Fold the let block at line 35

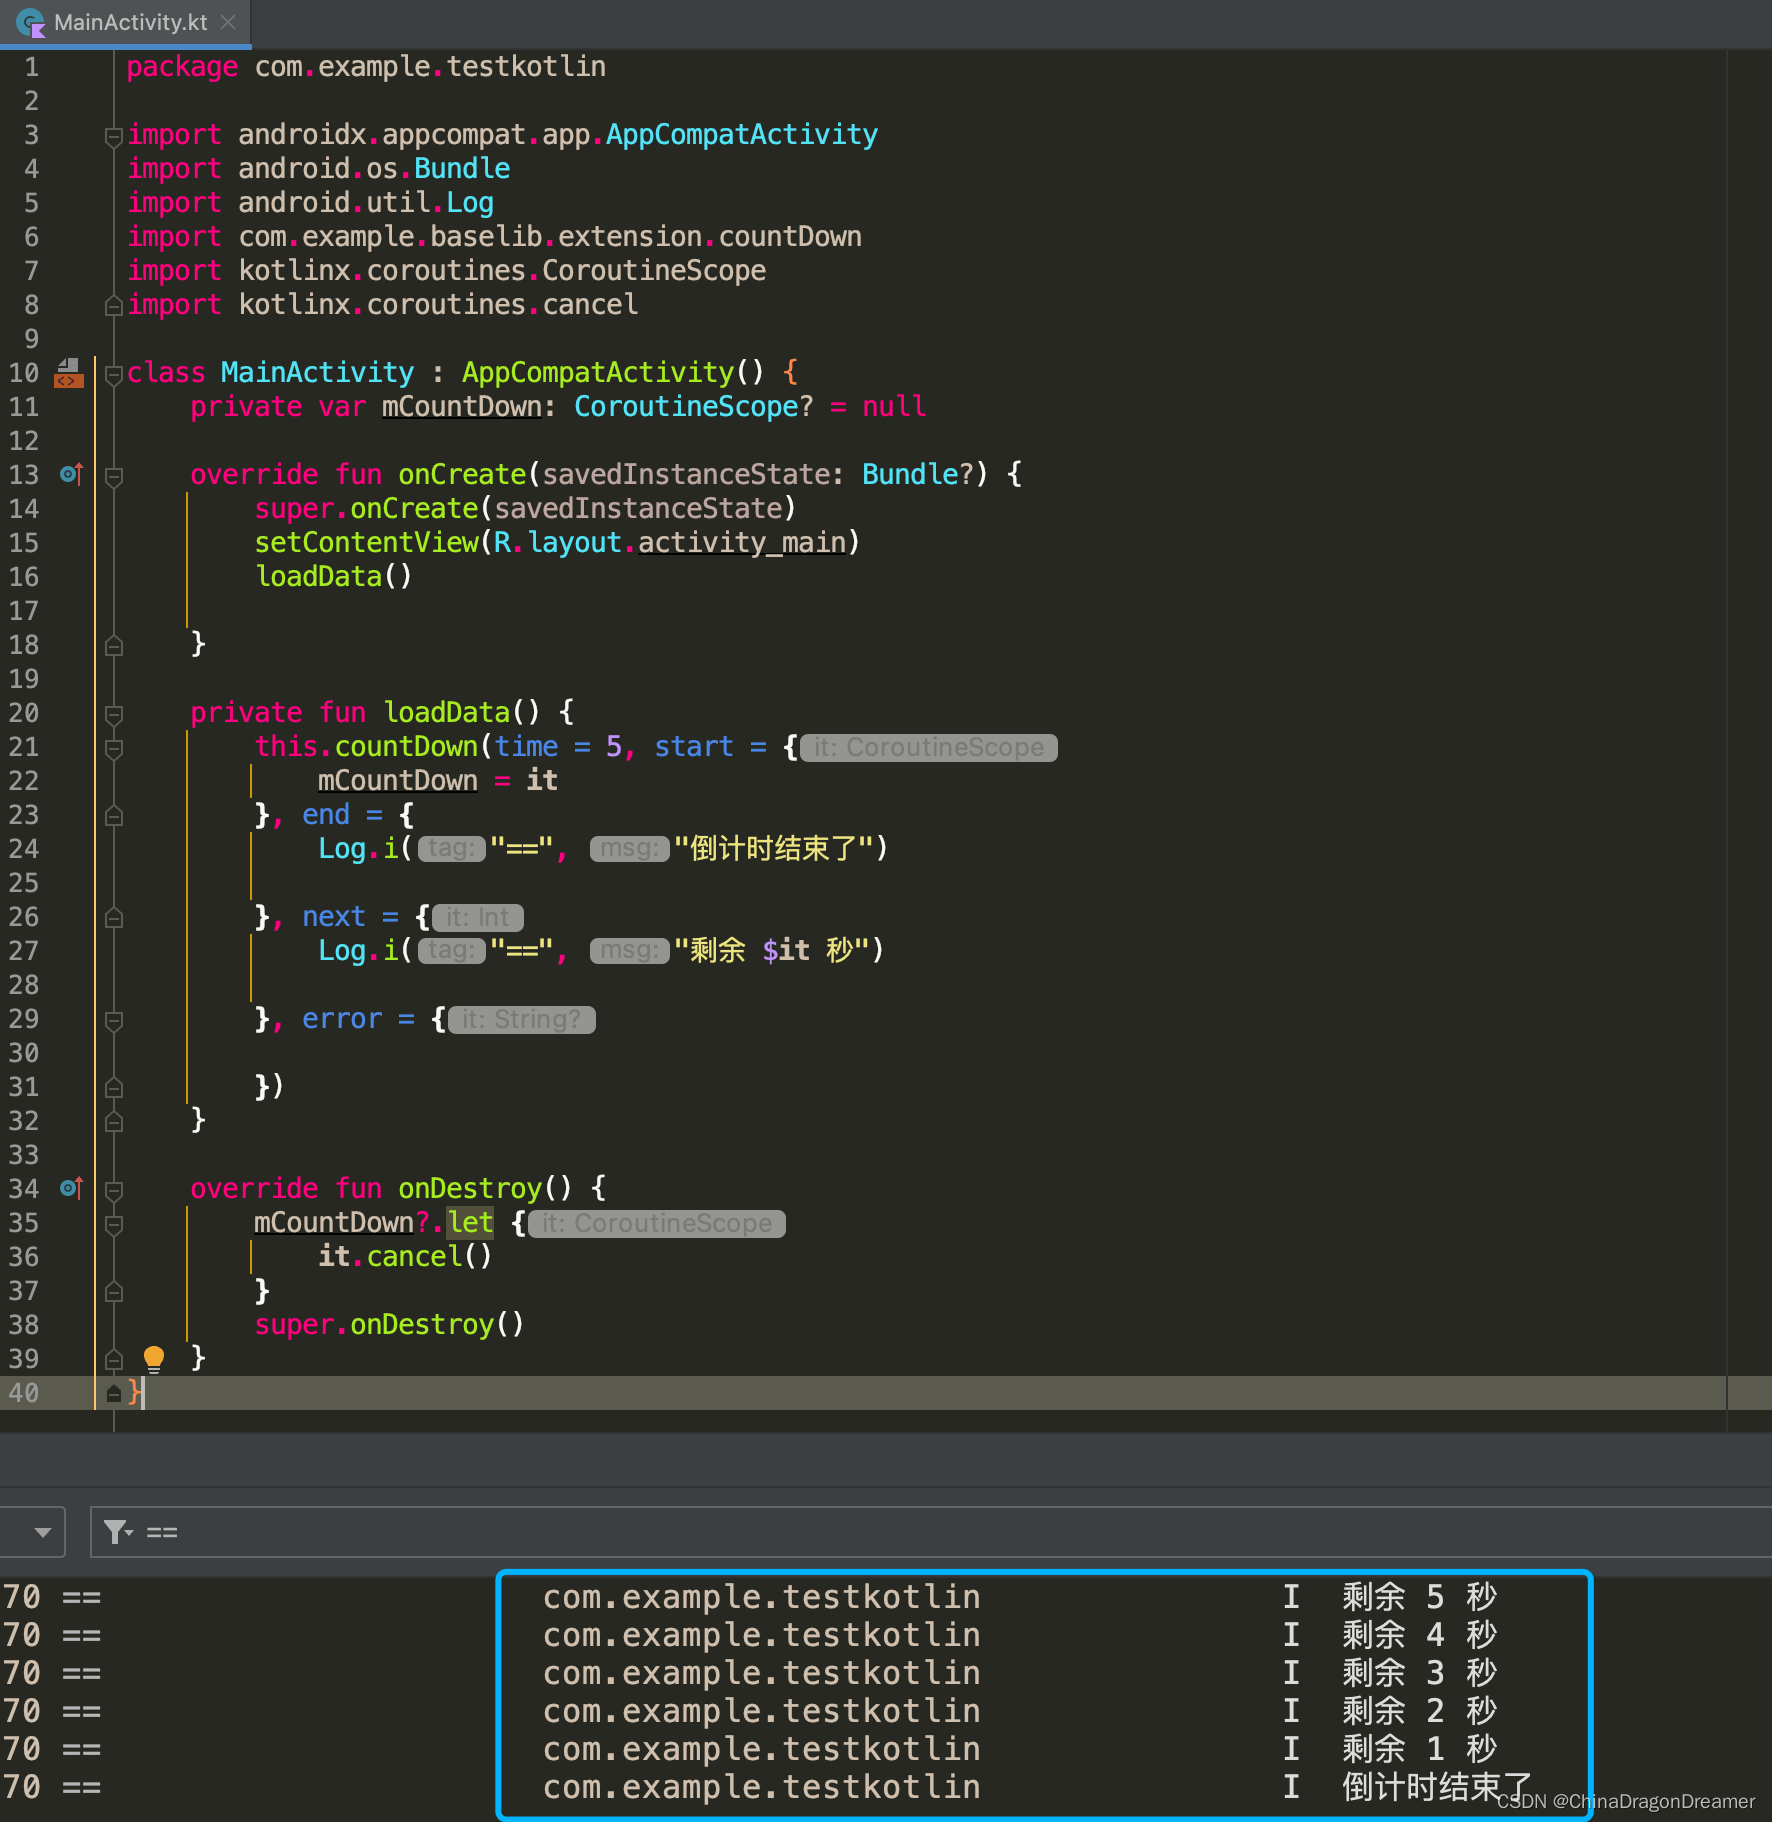coord(114,1224)
